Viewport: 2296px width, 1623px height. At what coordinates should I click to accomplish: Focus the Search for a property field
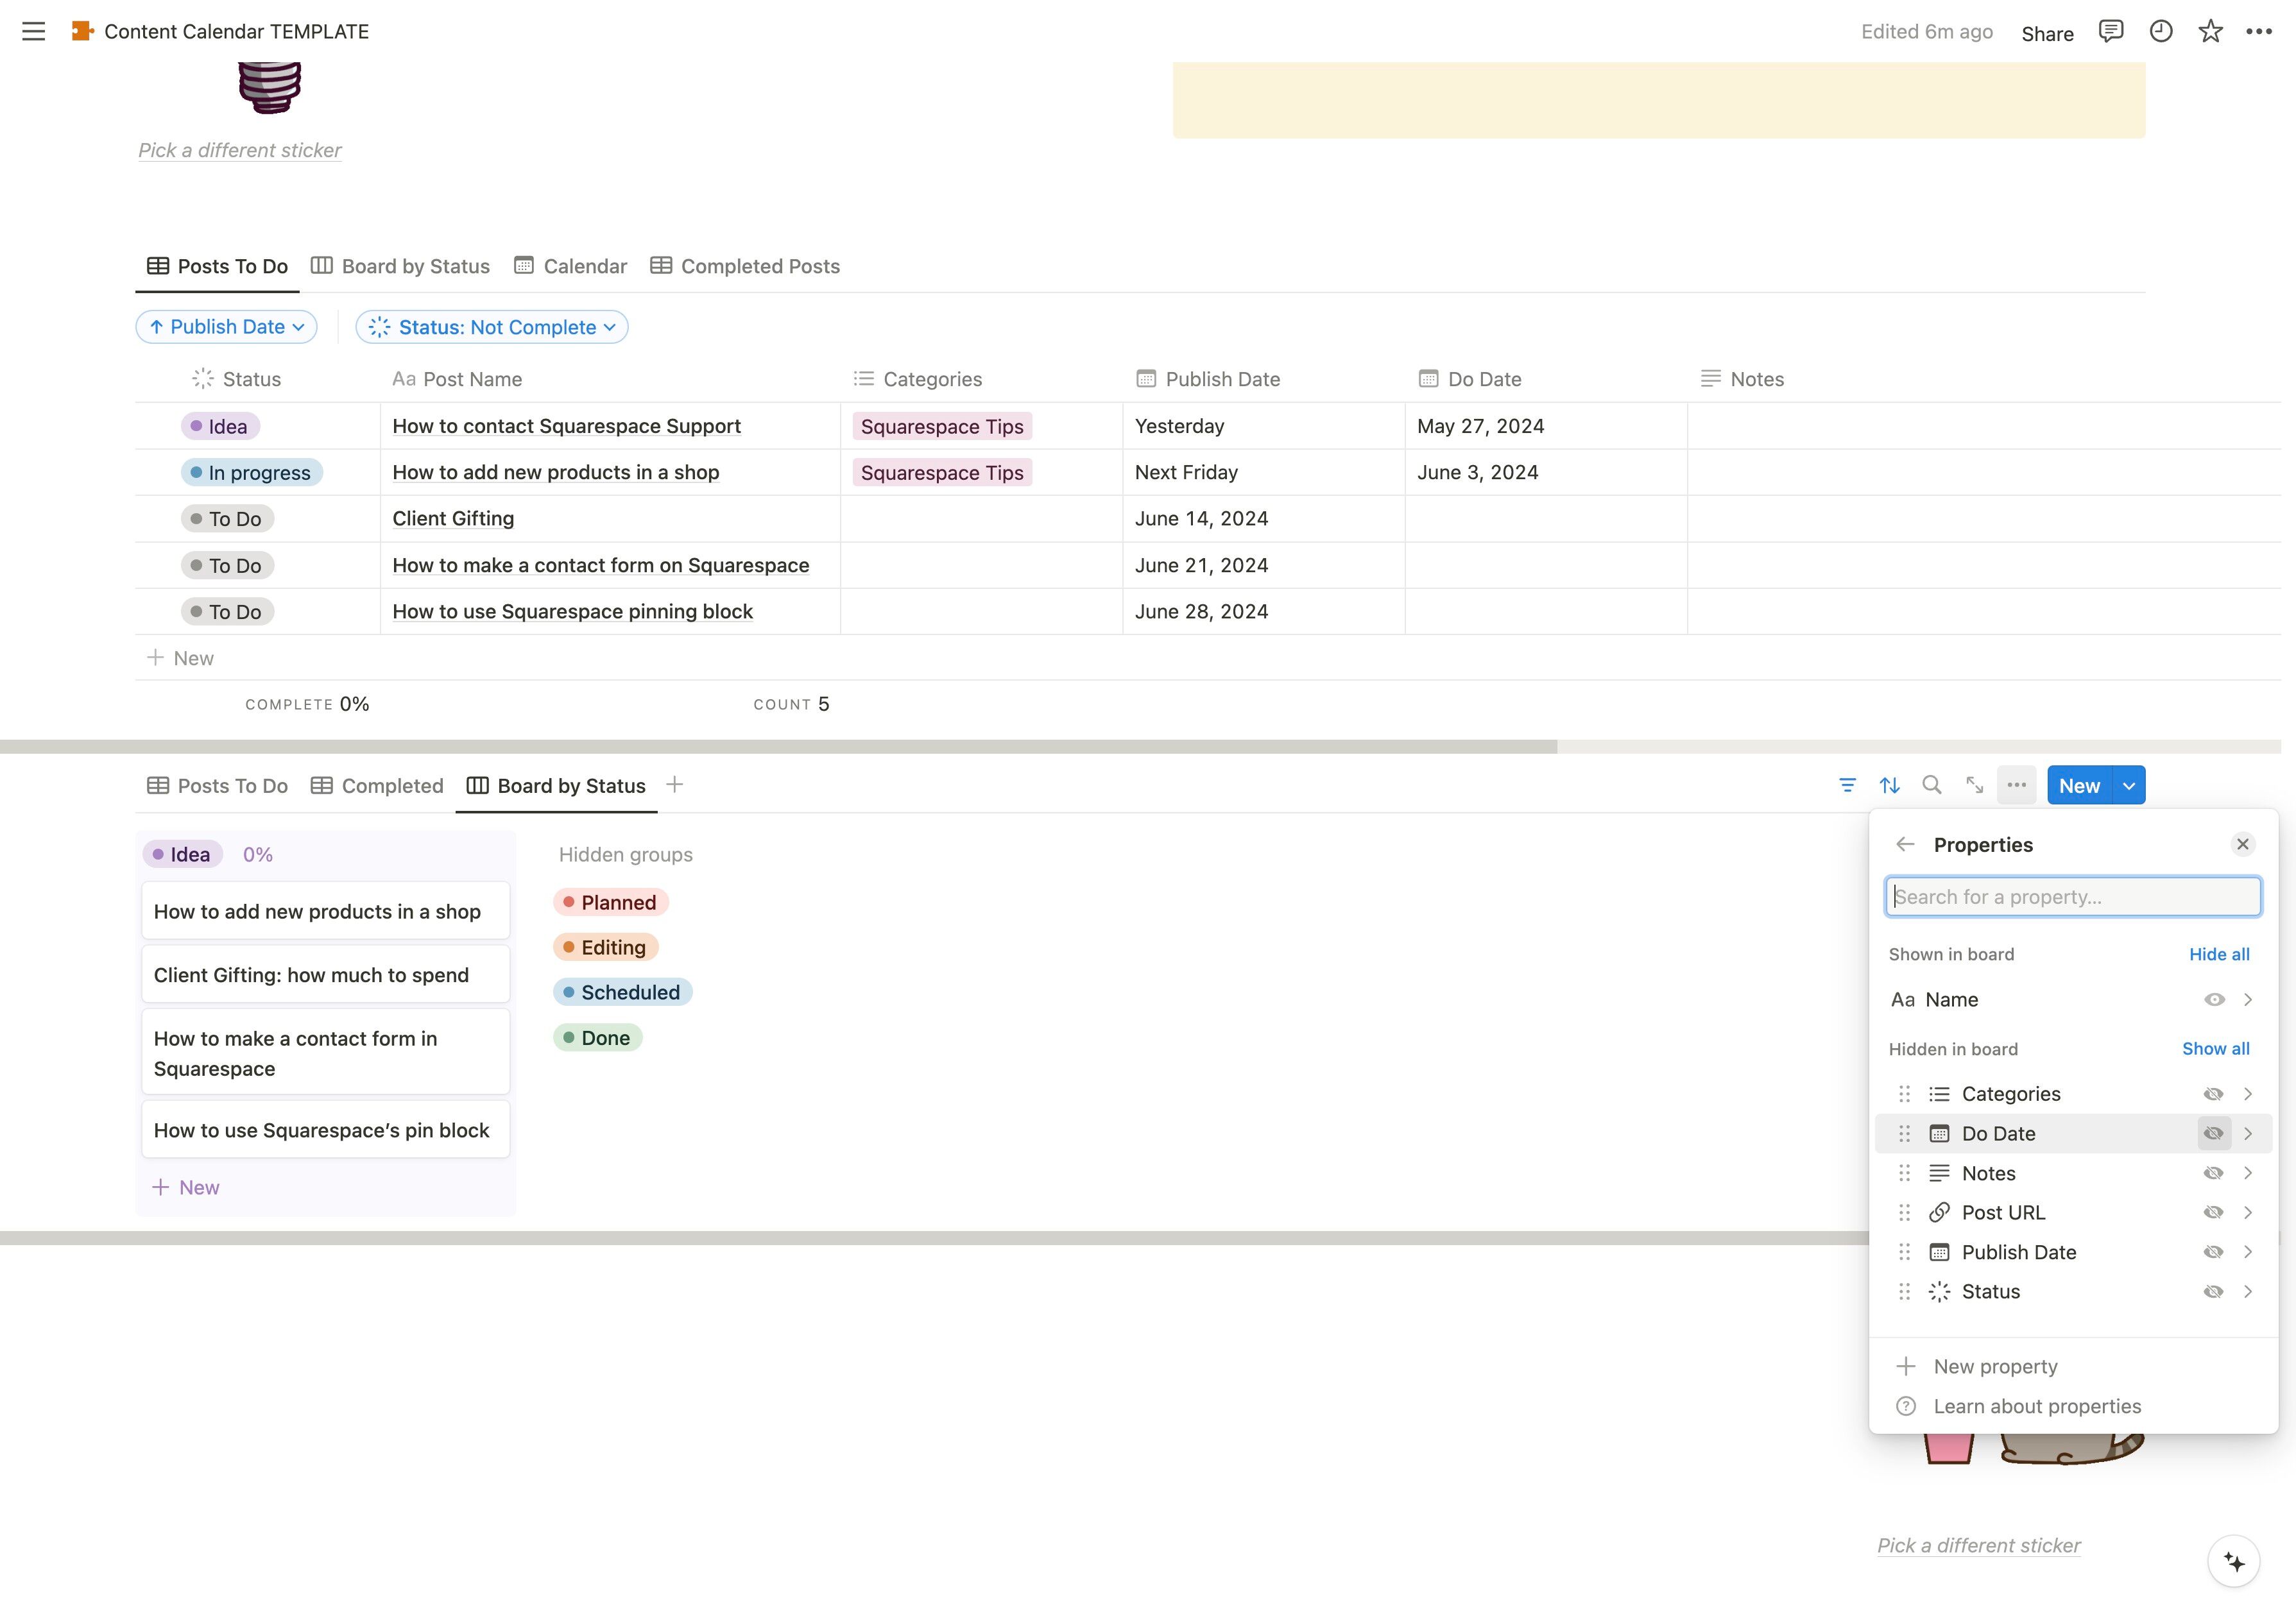2072,896
